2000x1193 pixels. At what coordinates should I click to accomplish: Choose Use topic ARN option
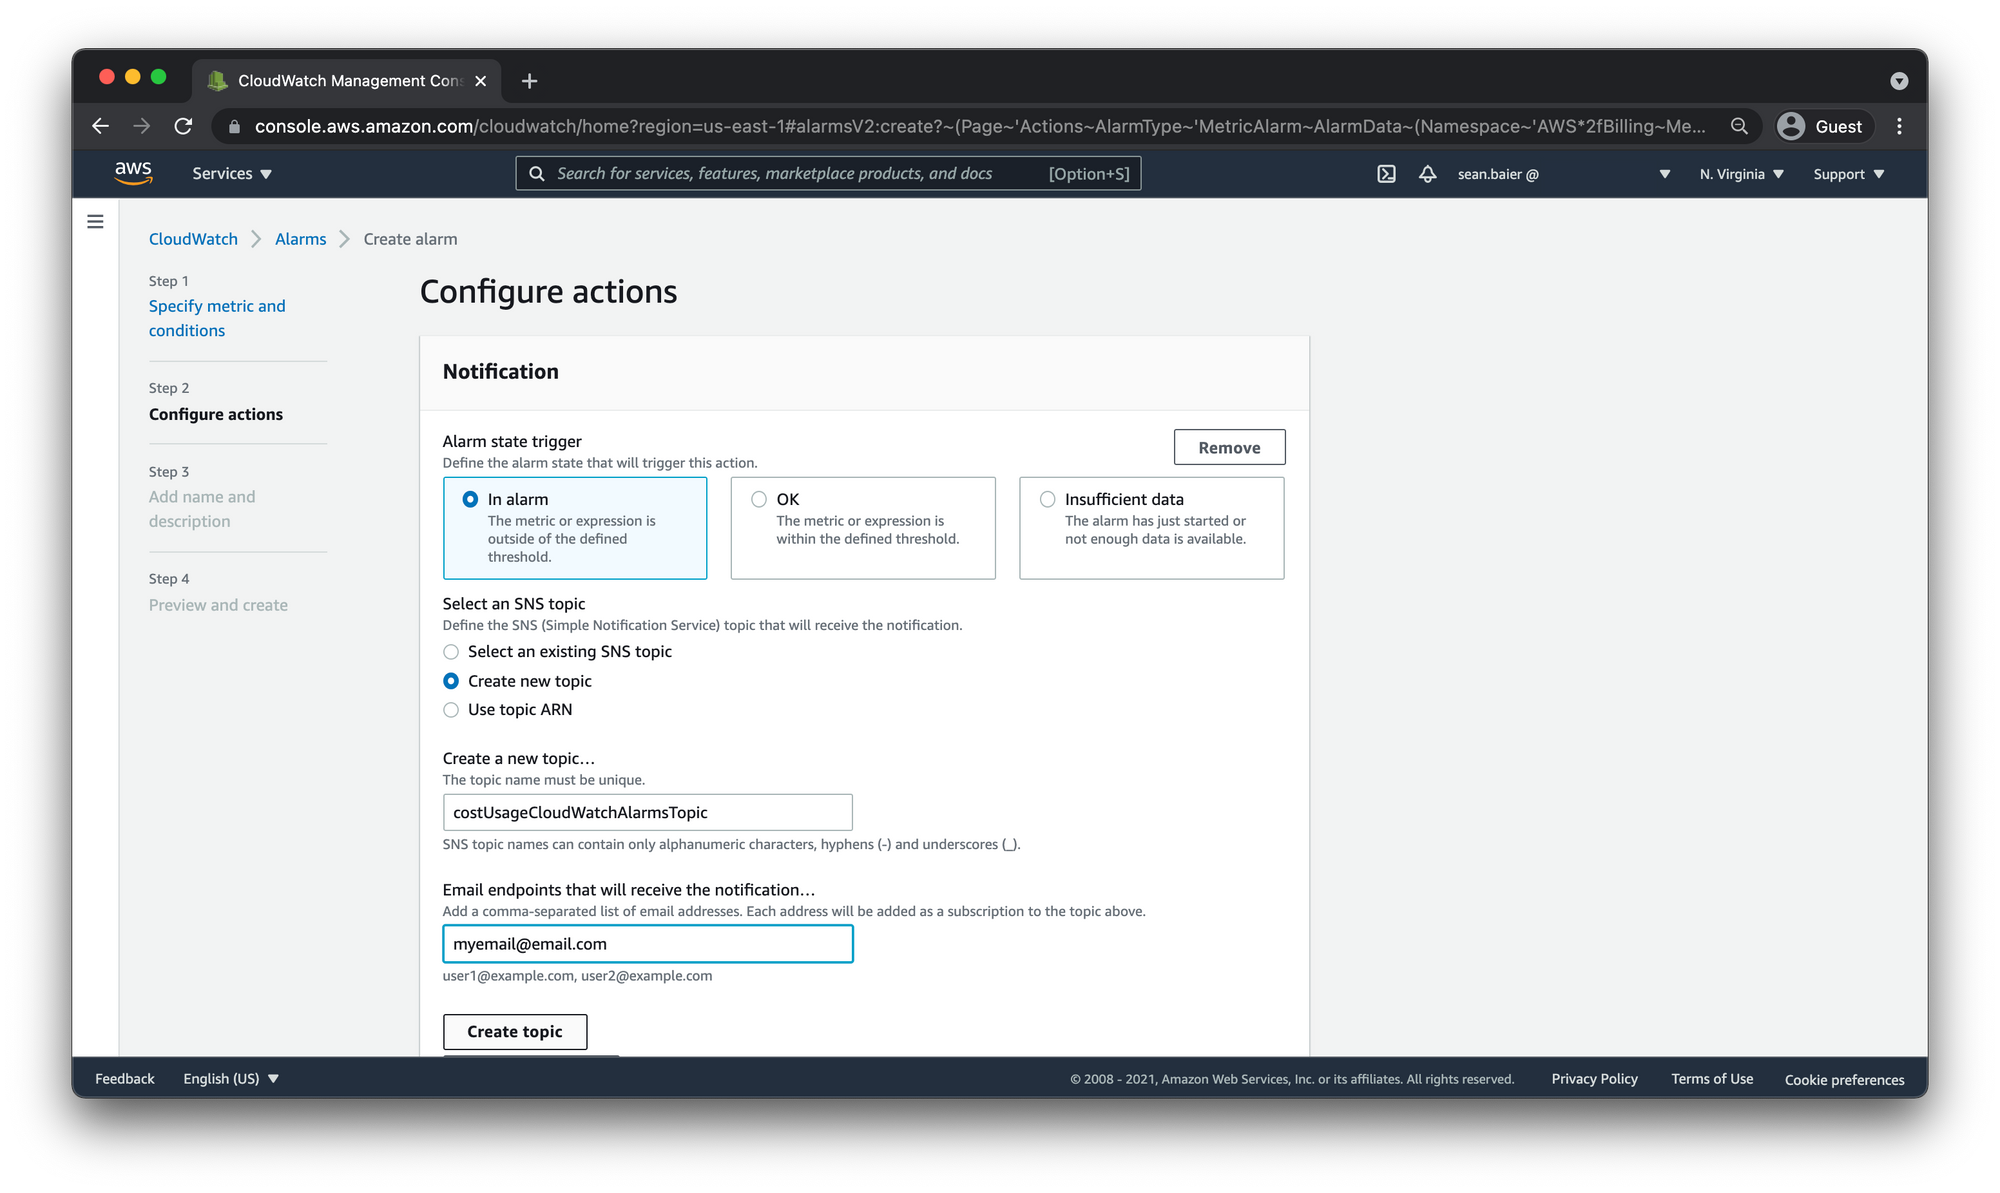click(x=451, y=710)
